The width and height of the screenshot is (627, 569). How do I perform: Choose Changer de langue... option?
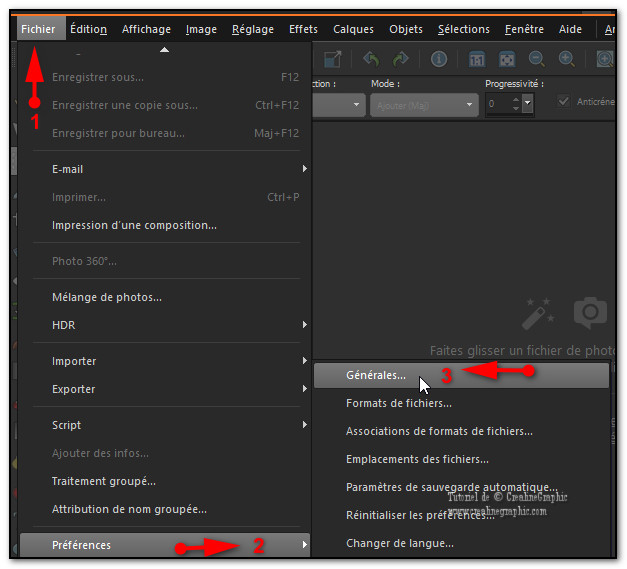point(399,543)
